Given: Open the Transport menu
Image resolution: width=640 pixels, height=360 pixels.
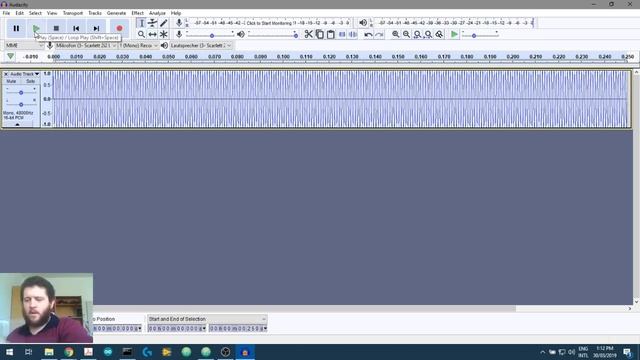Looking at the screenshot, I should tap(73, 13).
